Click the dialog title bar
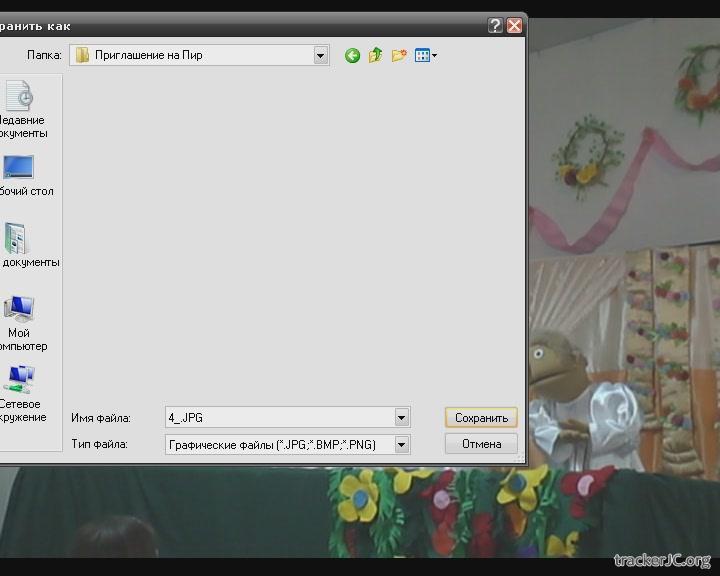 point(250,26)
